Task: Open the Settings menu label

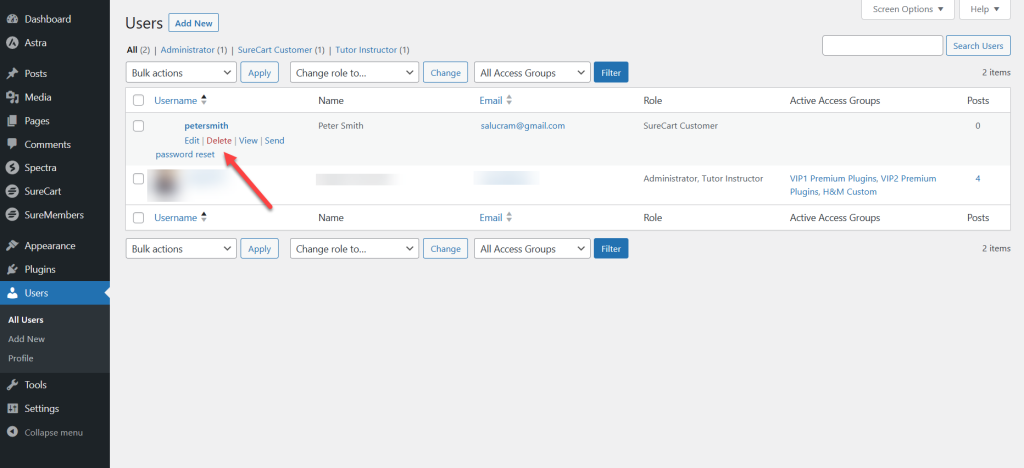Action: [42, 409]
